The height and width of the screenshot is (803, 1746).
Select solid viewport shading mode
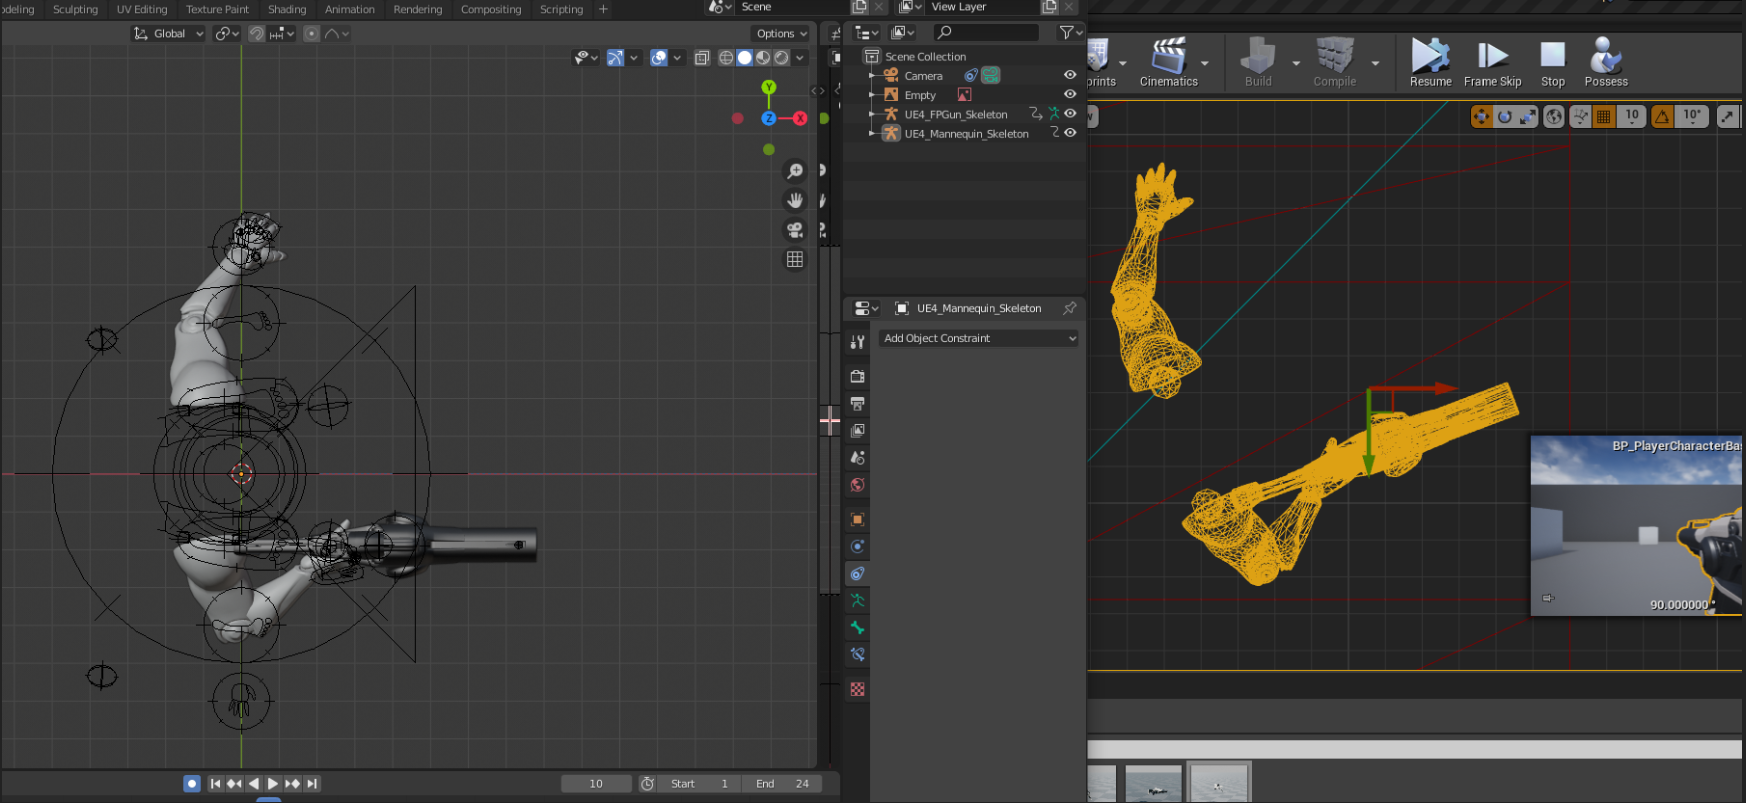[x=745, y=58]
